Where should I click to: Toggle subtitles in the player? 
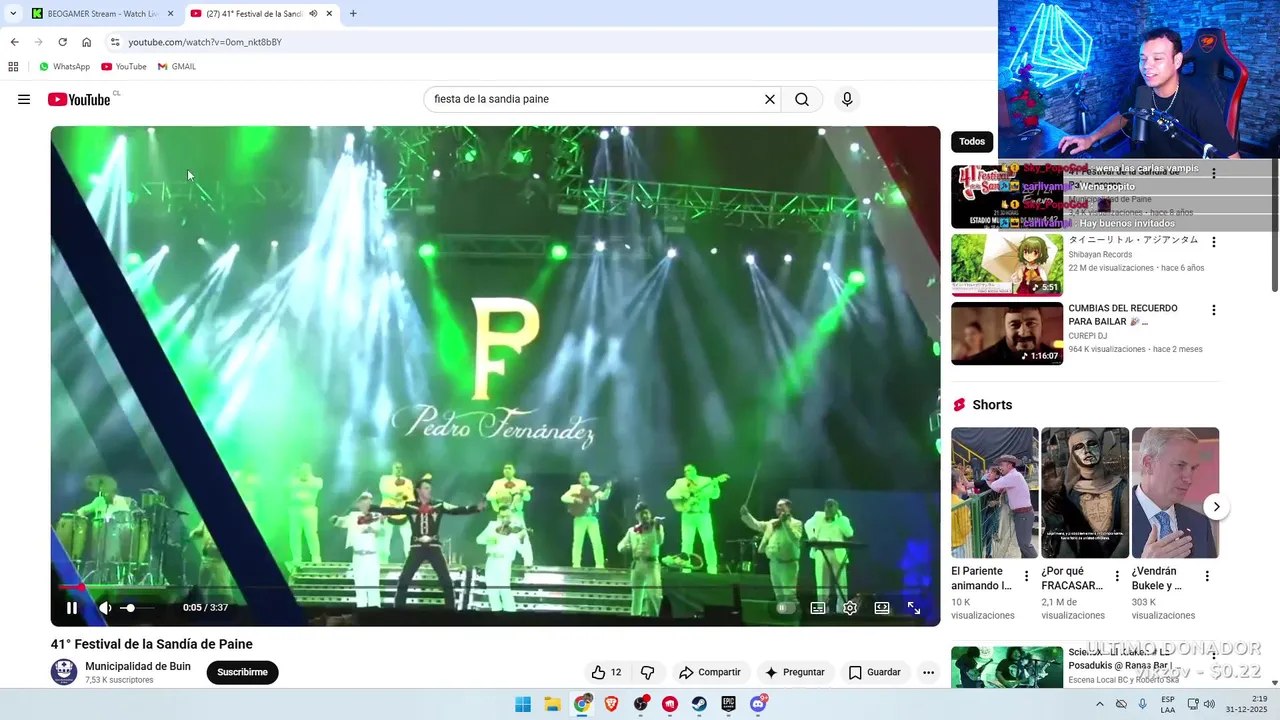click(818, 607)
